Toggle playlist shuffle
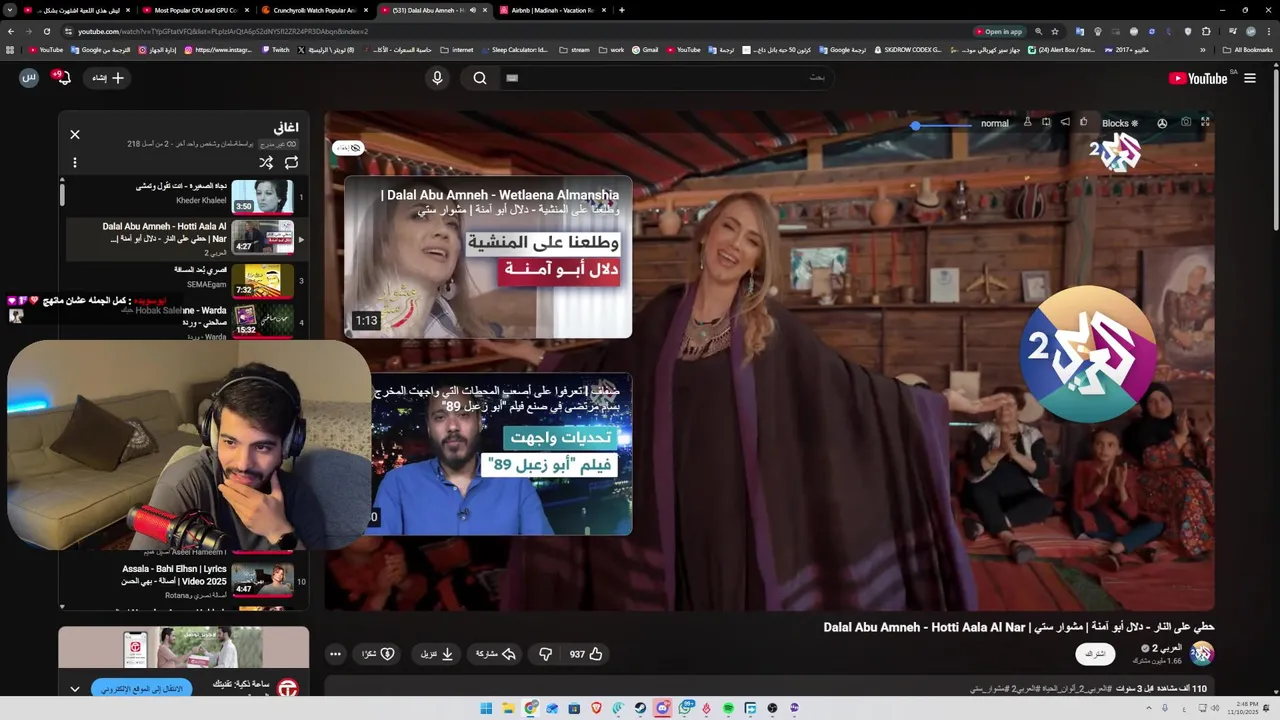This screenshot has width=1280, height=720. point(265,162)
